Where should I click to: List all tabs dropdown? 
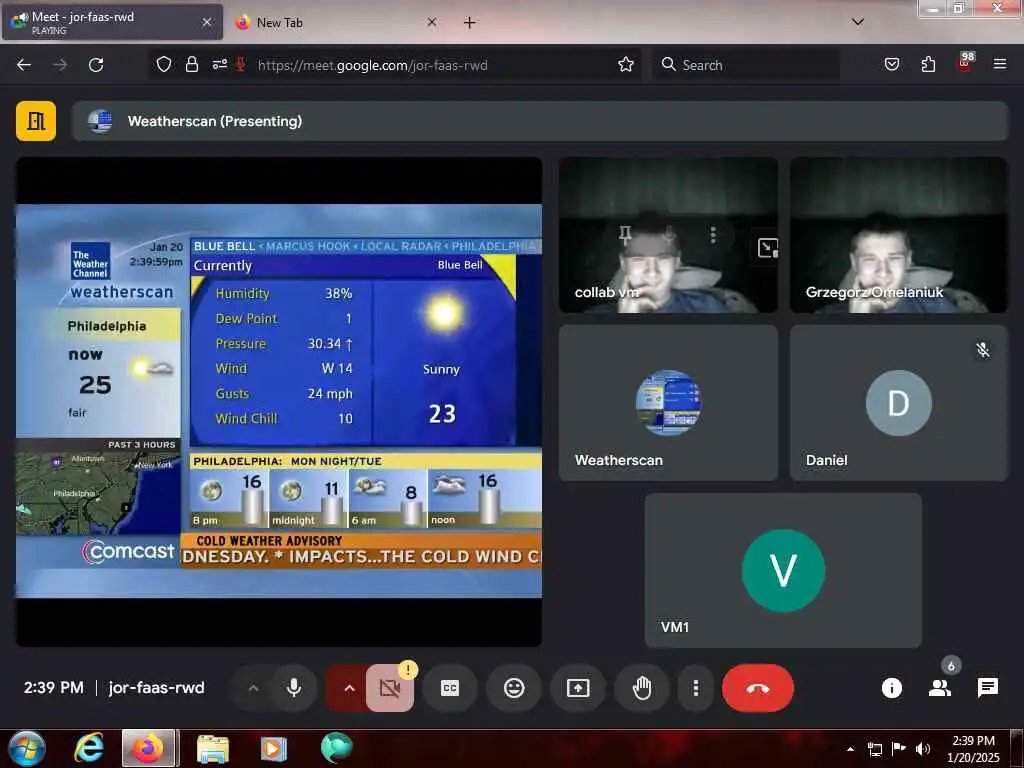[x=858, y=22]
